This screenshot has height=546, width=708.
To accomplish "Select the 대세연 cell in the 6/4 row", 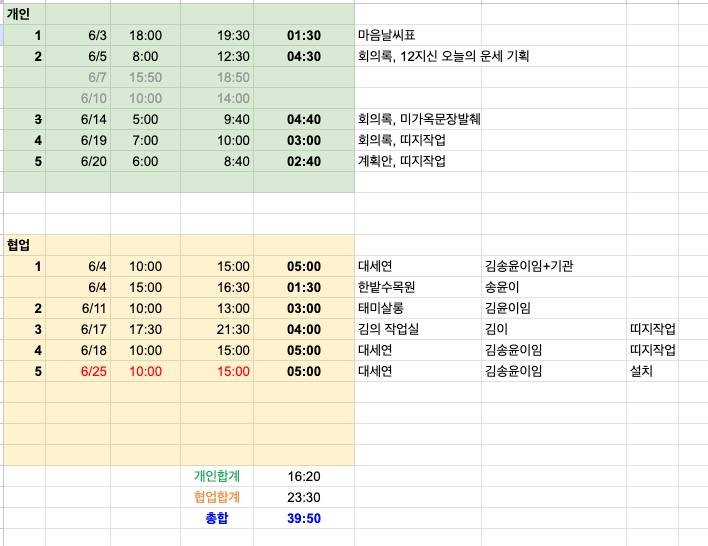I will pyautogui.click(x=418, y=266).
